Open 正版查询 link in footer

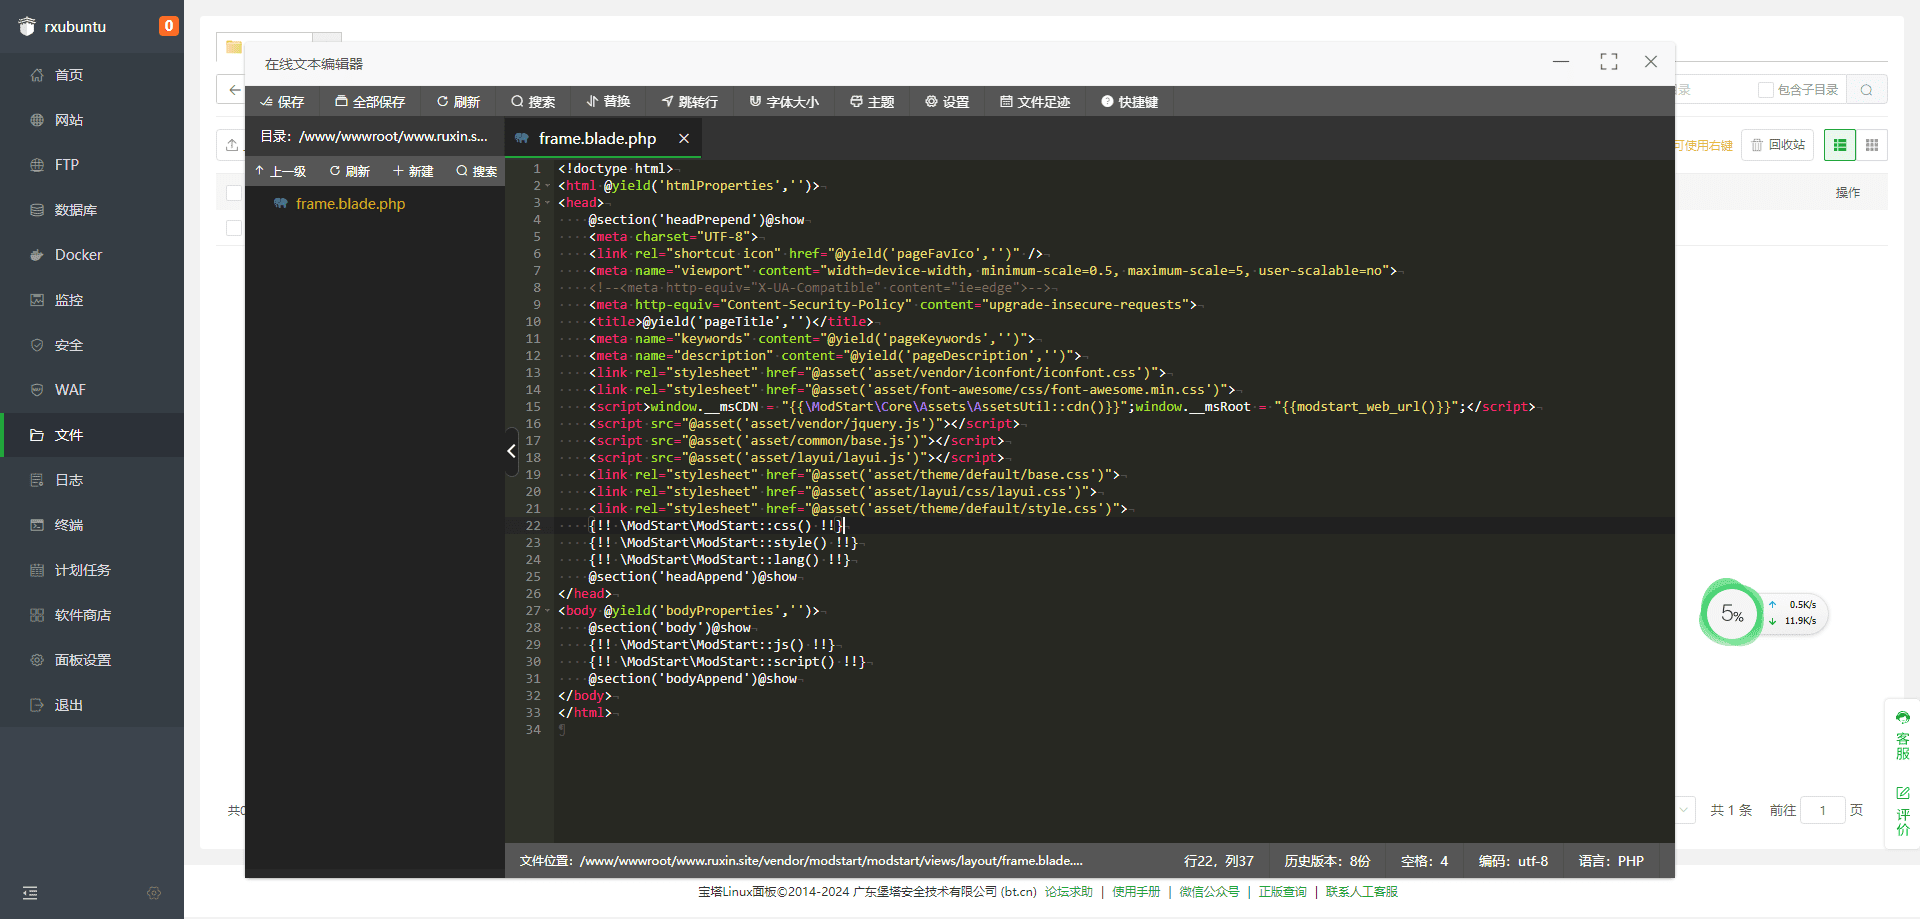(x=1283, y=892)
